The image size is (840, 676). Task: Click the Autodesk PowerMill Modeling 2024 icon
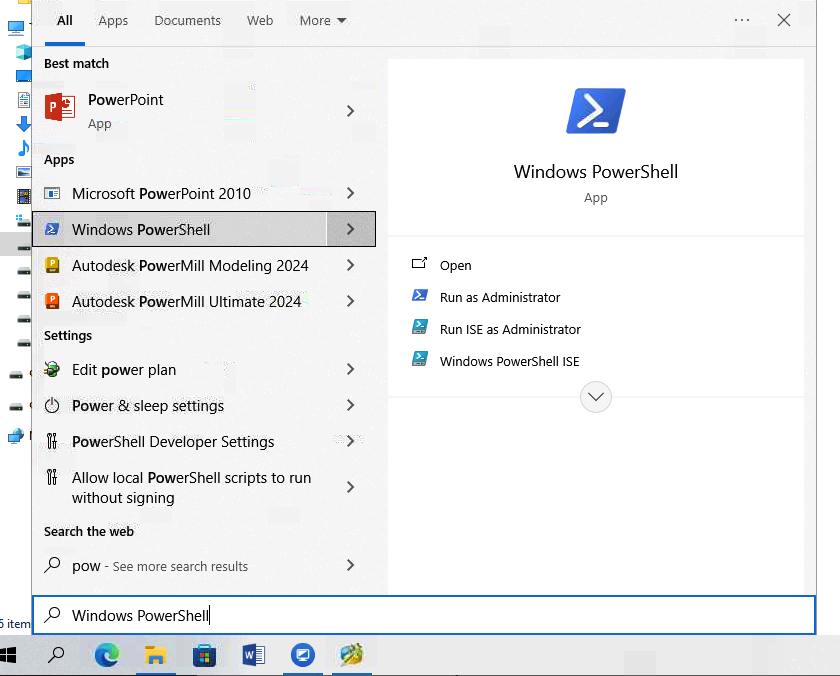(52, 265)
